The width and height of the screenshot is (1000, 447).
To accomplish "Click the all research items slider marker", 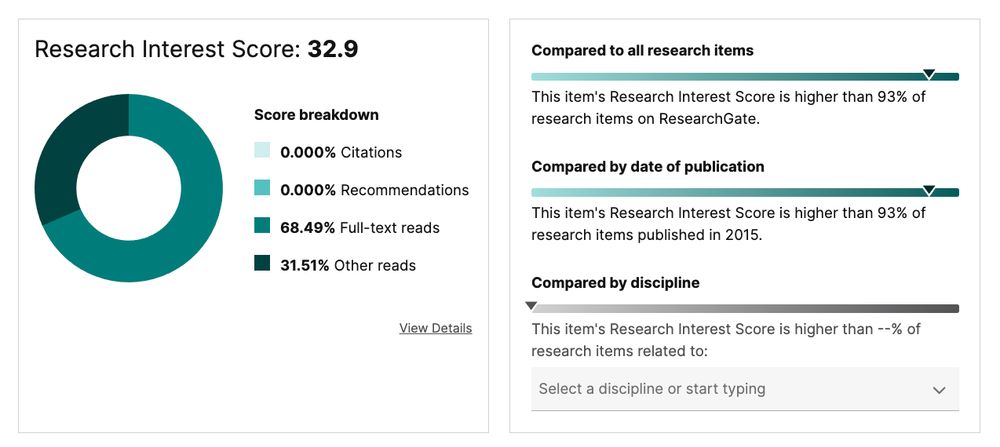I will click(929, 74).
